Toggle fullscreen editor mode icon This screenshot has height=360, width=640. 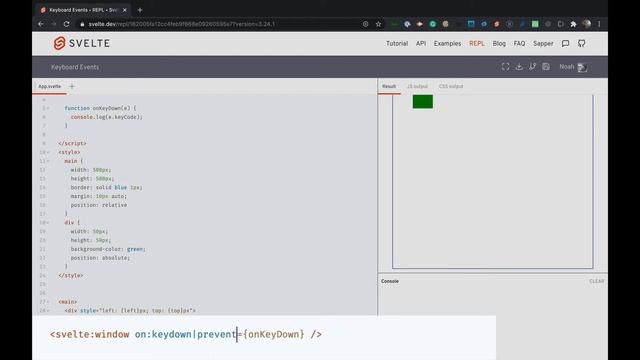[505, 67]
